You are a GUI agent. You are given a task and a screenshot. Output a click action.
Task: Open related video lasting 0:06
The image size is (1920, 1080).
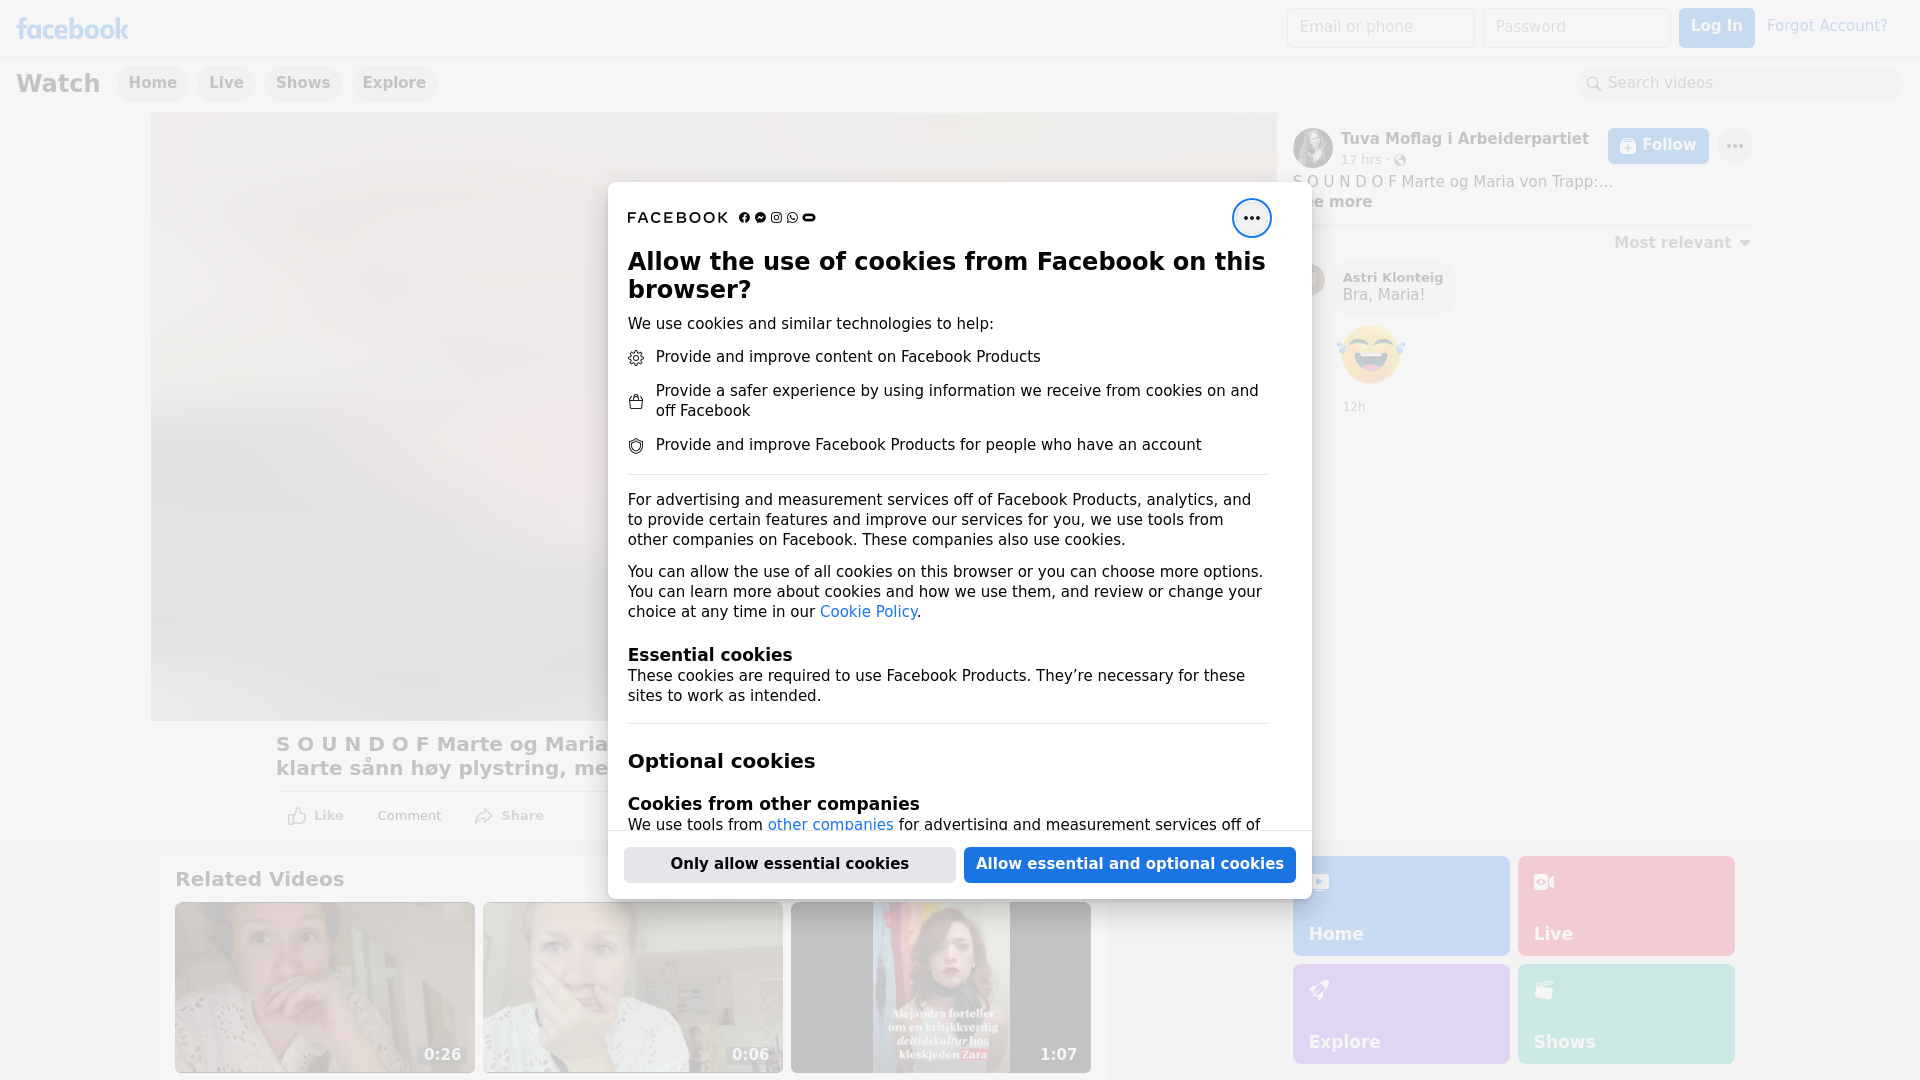(633, 988)
